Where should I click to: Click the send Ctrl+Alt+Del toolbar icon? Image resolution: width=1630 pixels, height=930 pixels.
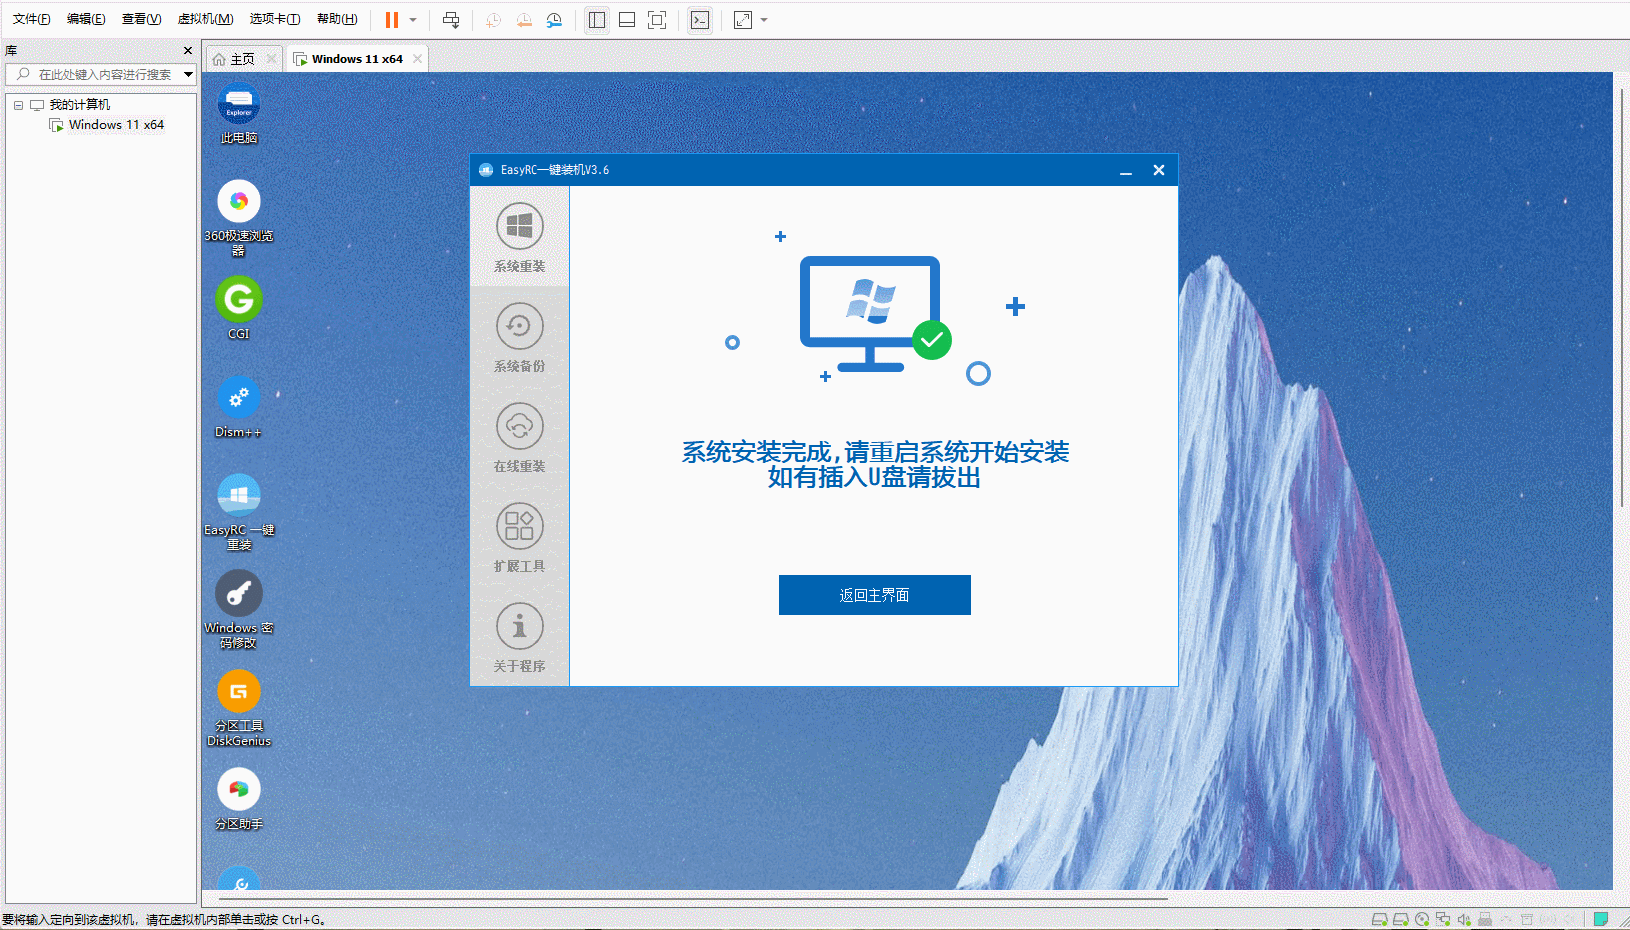451,20
